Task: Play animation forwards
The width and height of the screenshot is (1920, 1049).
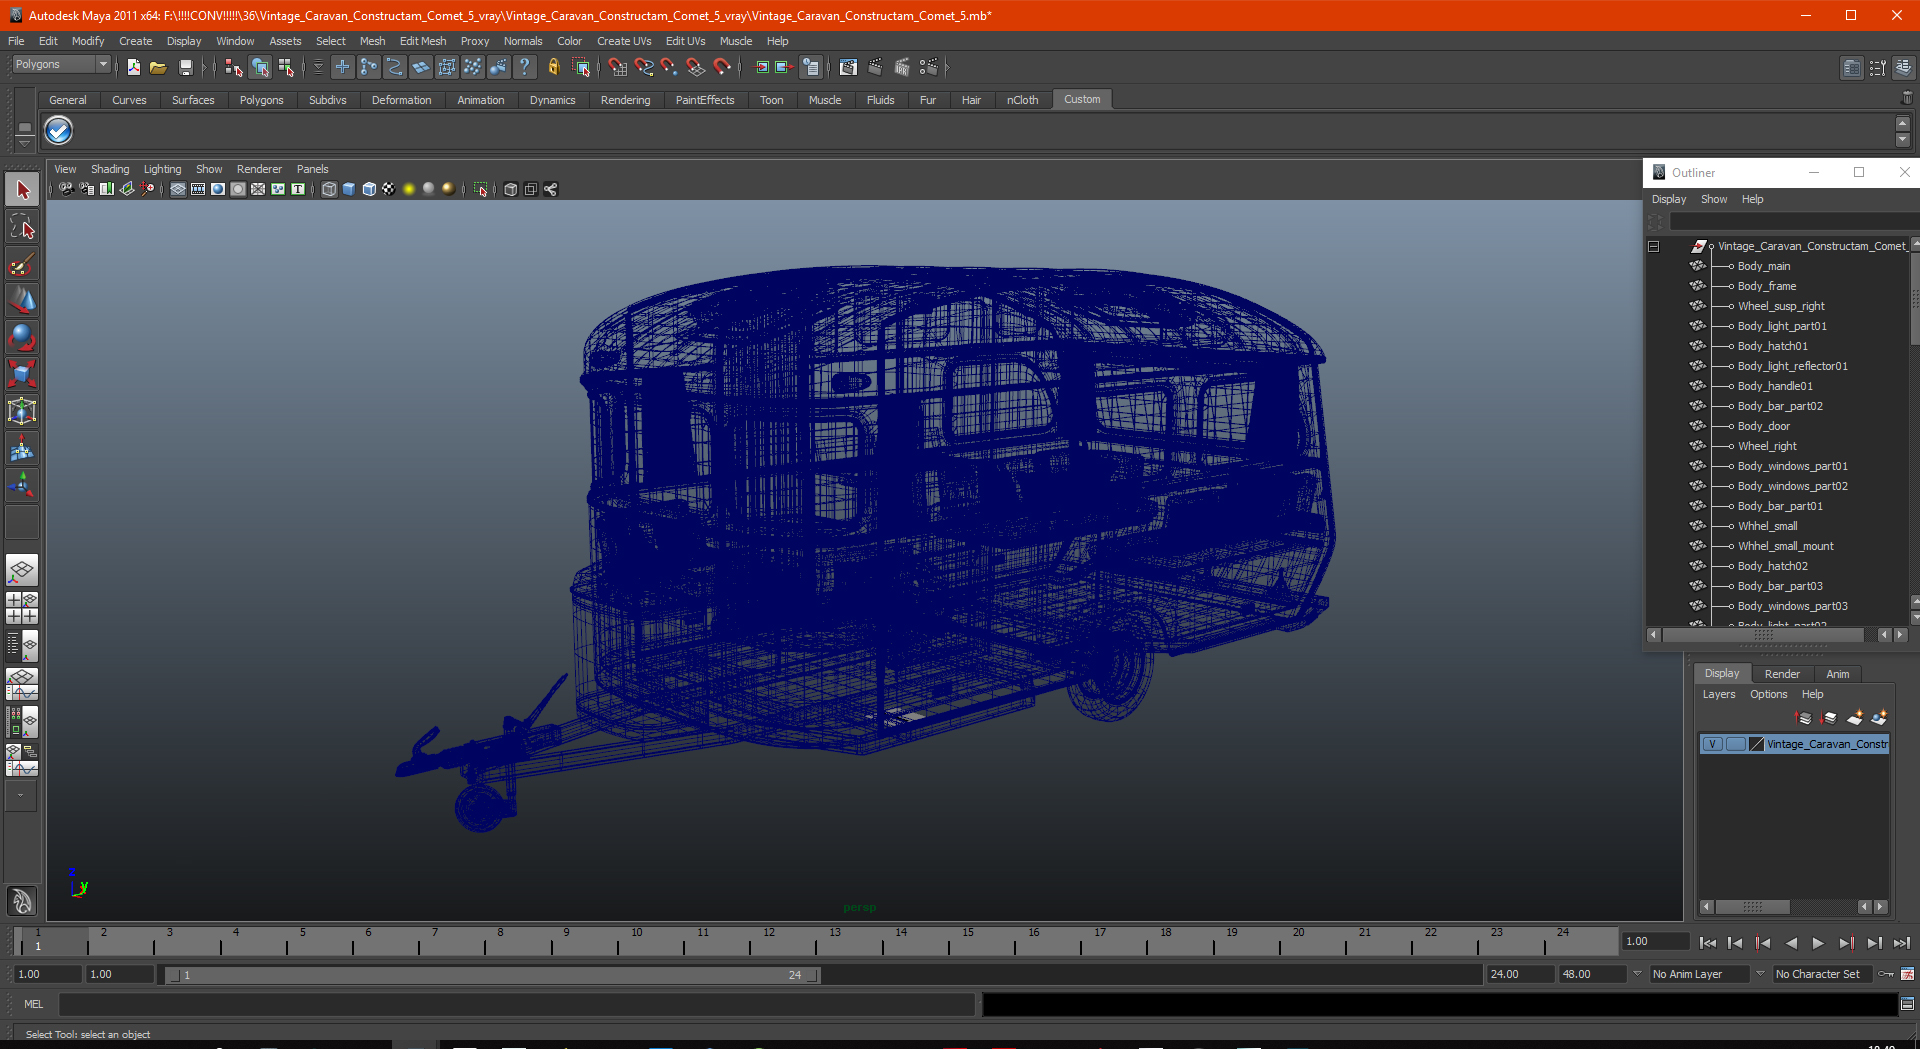Action: pyautogui.click(x=1818, y=943)
